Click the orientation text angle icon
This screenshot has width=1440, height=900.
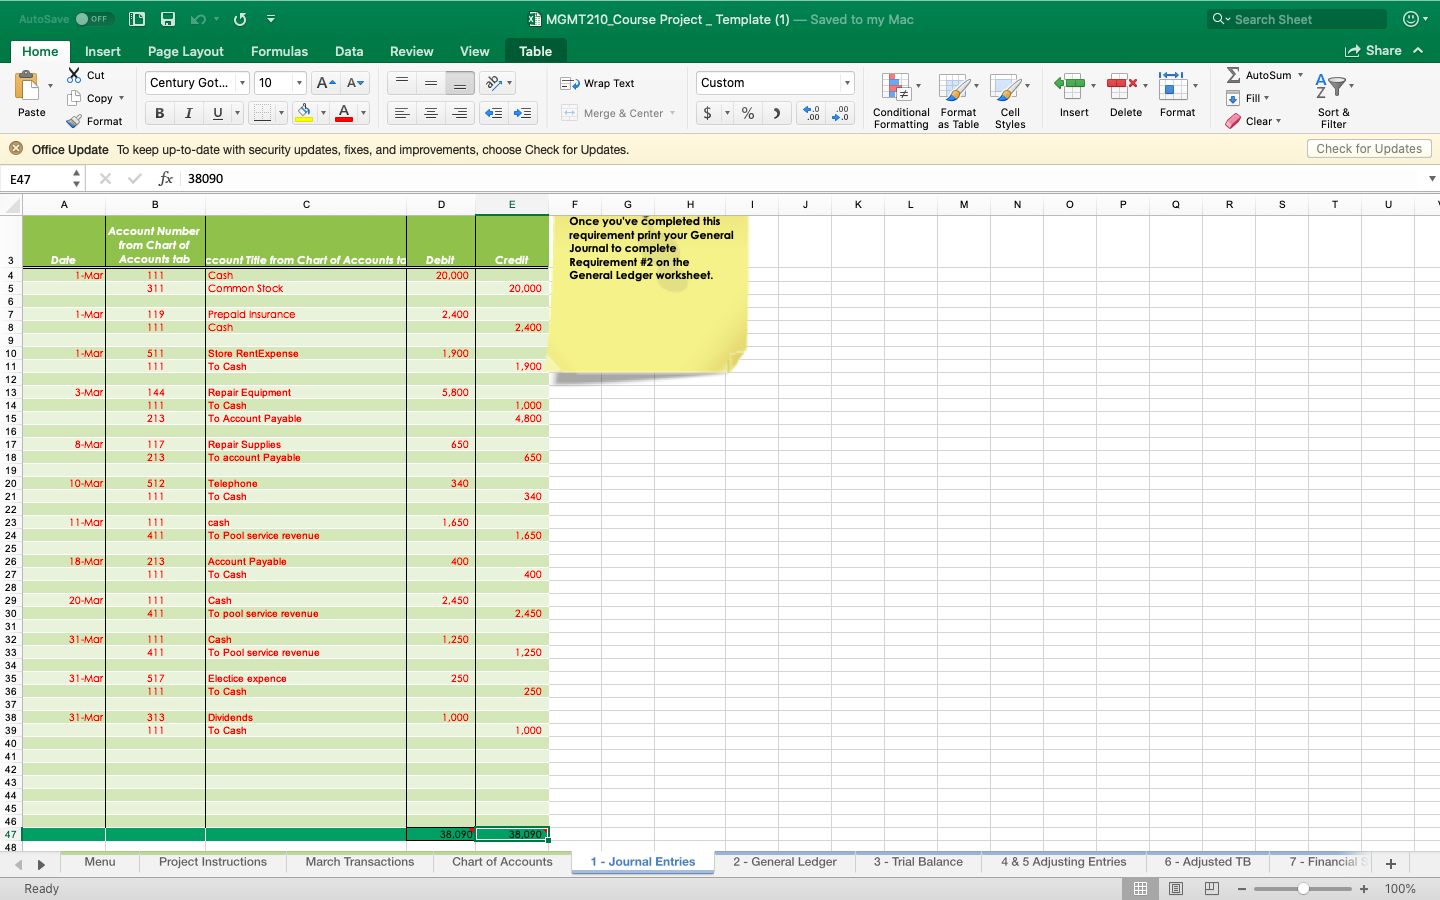point(493,83)
